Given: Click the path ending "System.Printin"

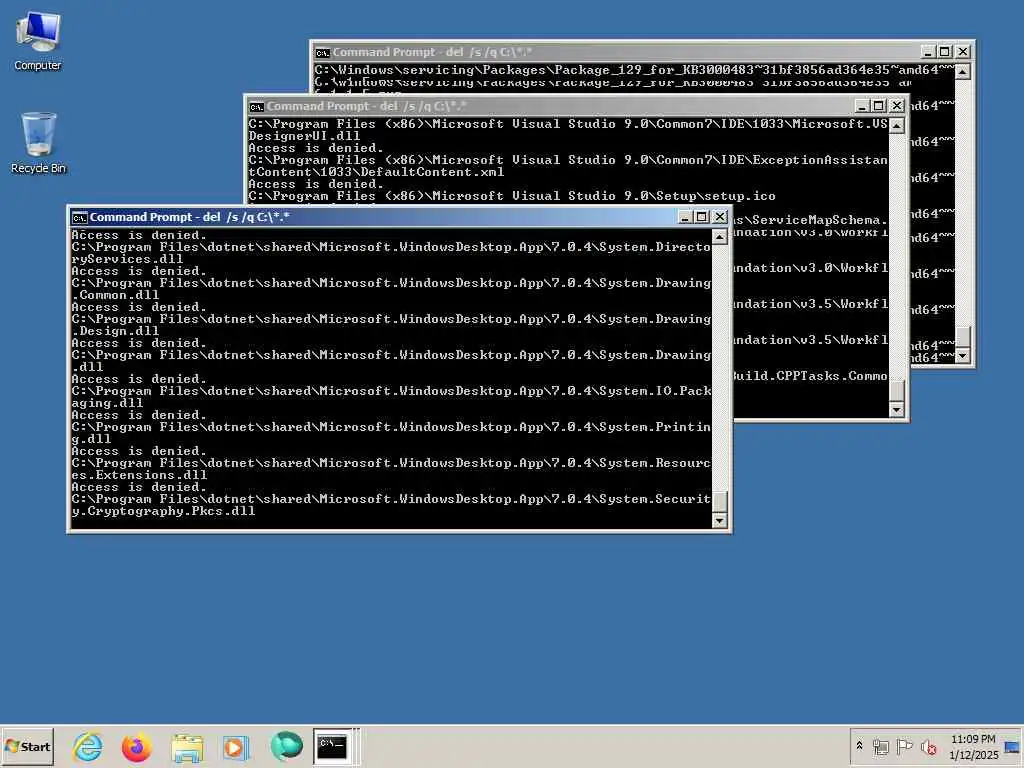Looking at the screenshot, I should click(391, 426).
